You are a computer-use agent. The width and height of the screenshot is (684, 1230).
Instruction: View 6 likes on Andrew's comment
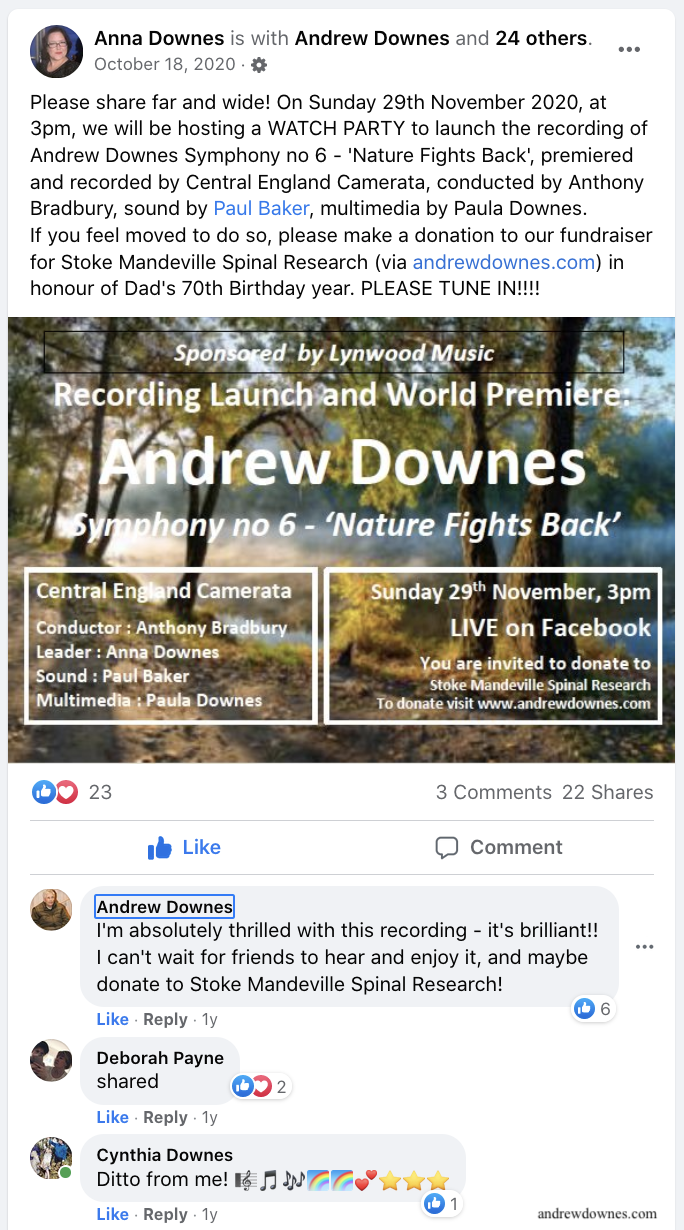point(593,1009)
